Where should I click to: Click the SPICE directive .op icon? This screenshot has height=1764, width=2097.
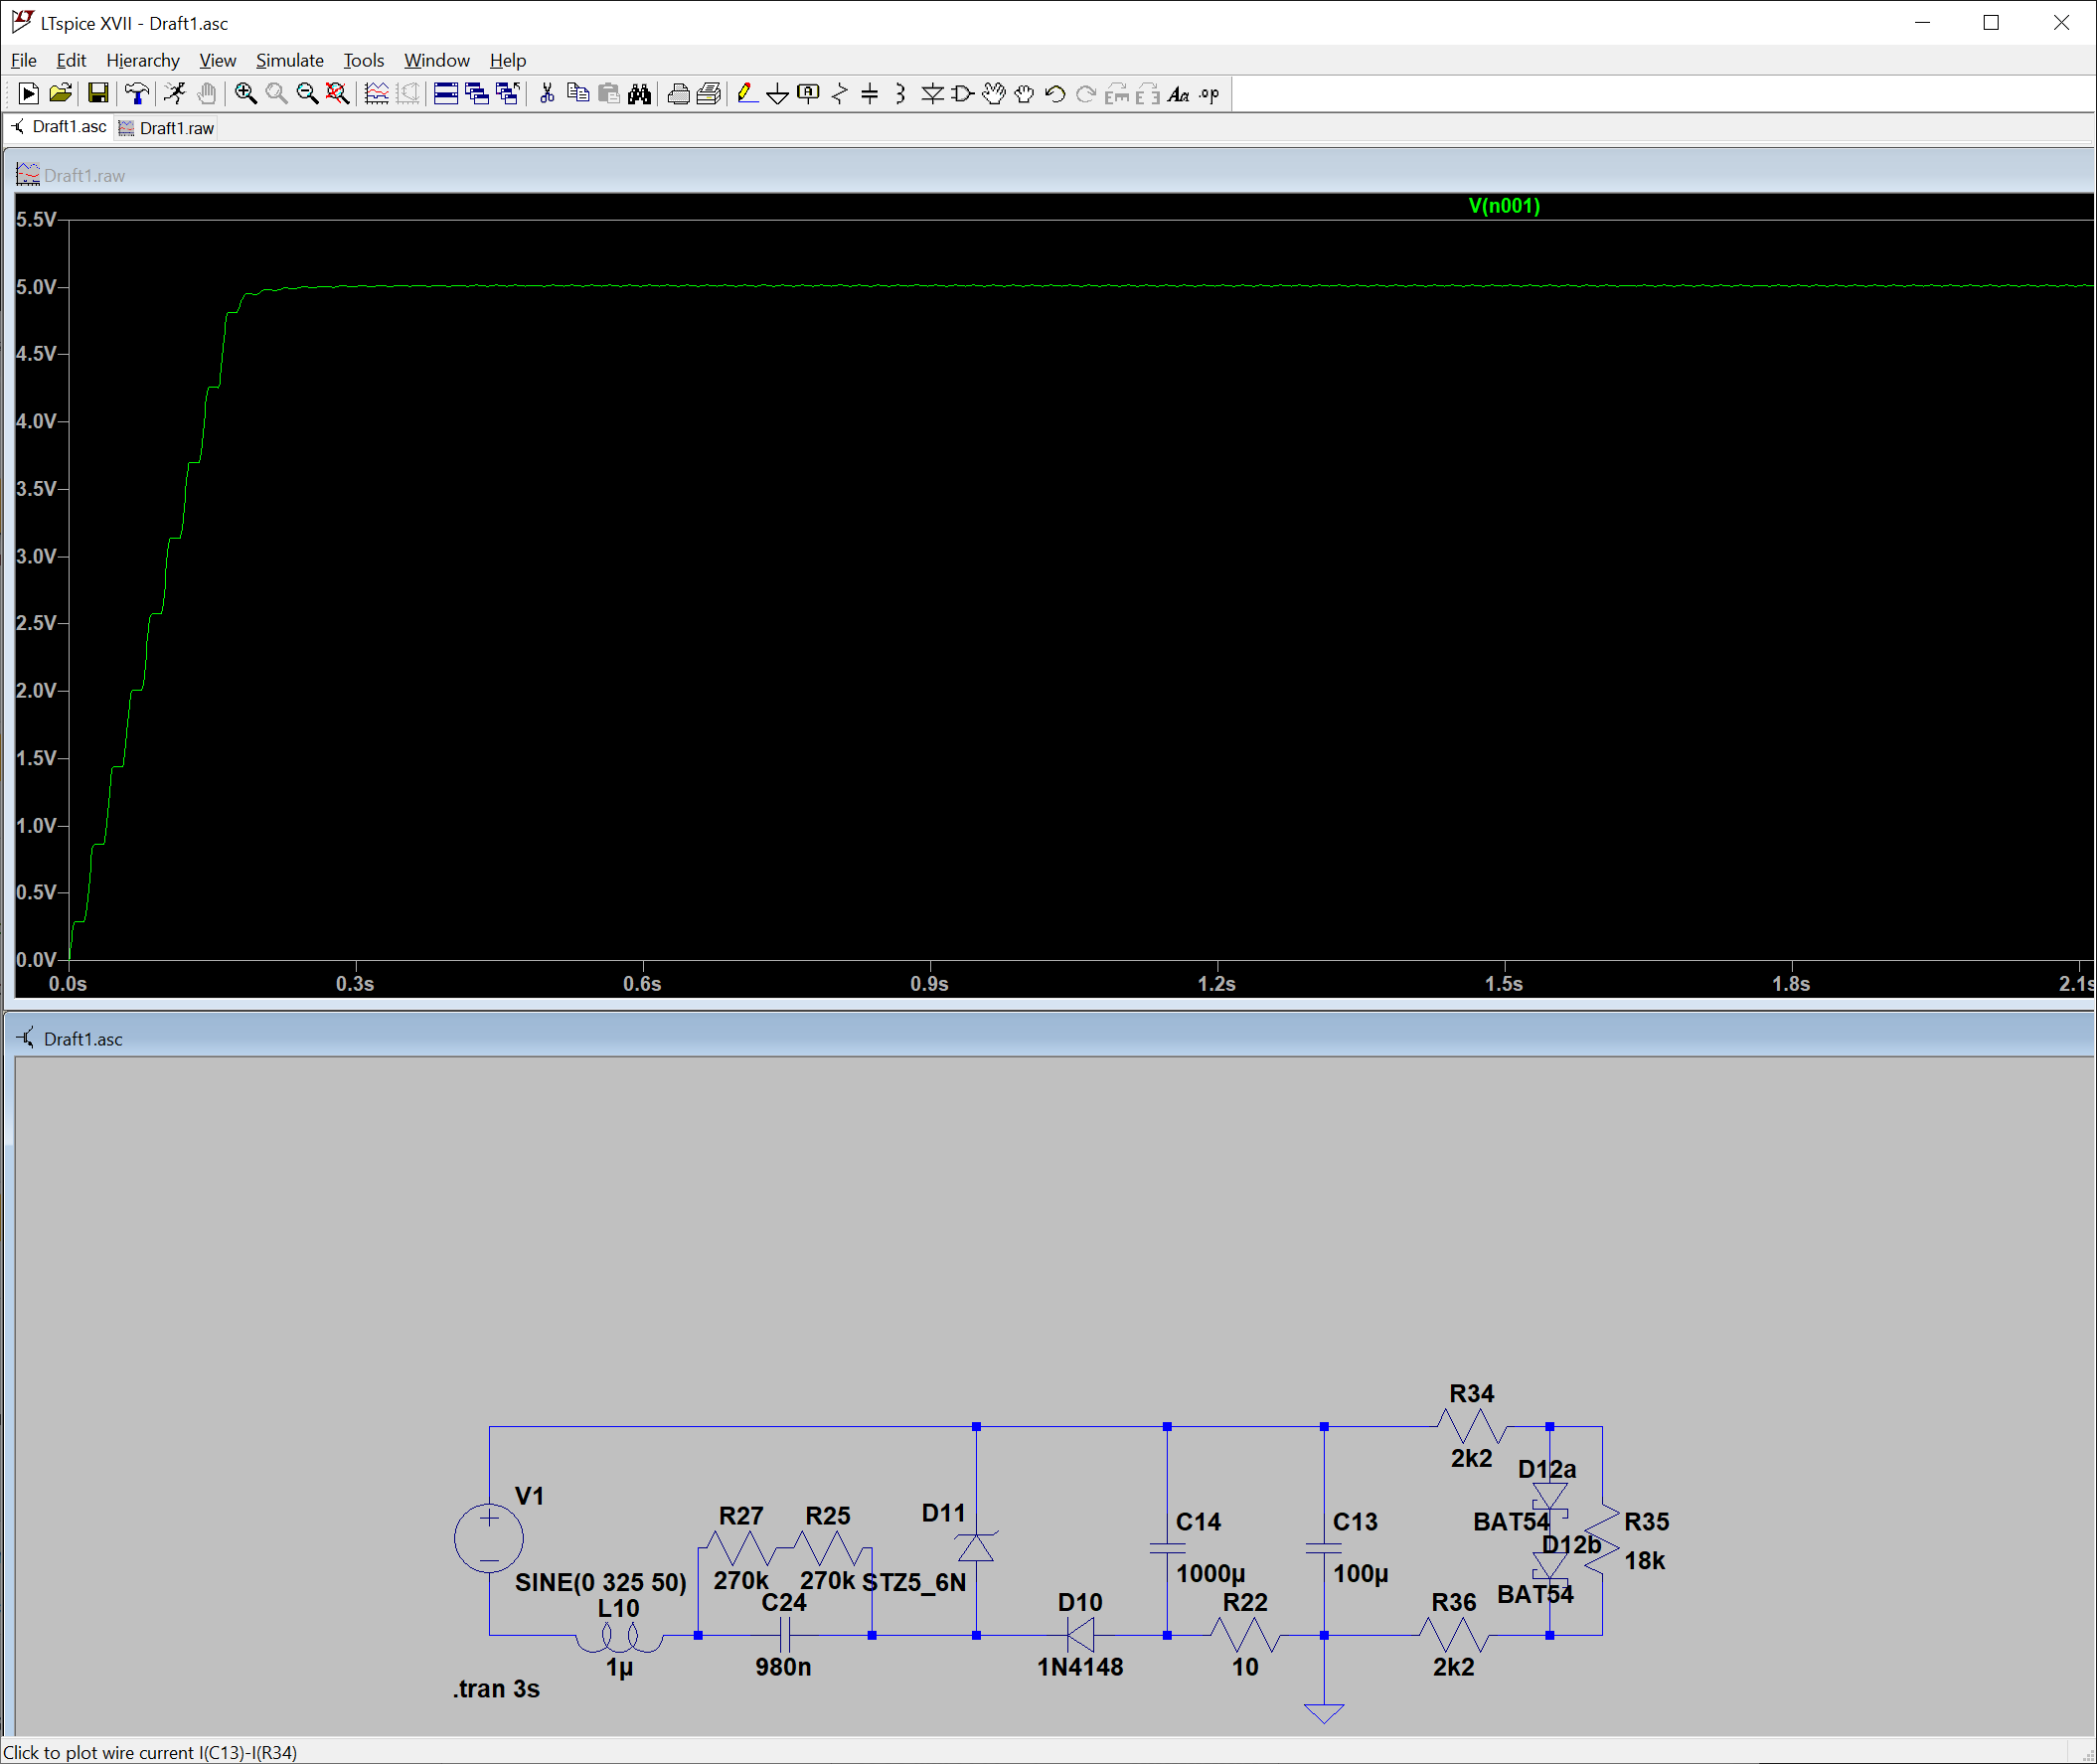tap(1210, 94)
